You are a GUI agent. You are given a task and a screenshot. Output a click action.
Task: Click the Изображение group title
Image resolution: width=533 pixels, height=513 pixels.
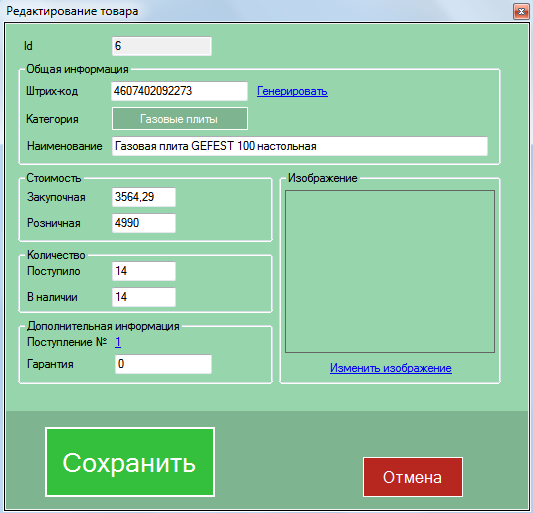point(323,178)
